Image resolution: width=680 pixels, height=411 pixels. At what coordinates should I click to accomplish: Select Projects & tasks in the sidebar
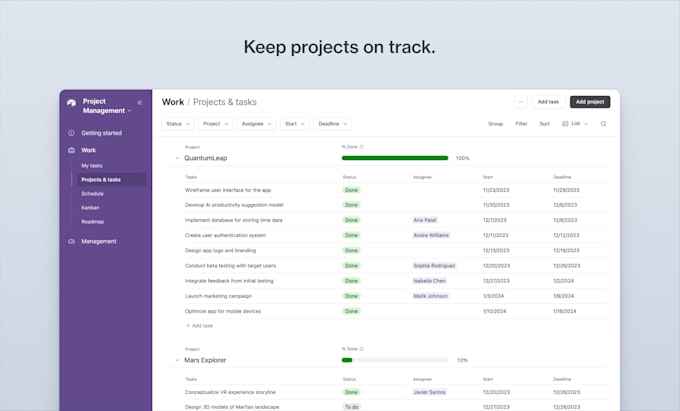click(111, 179)
